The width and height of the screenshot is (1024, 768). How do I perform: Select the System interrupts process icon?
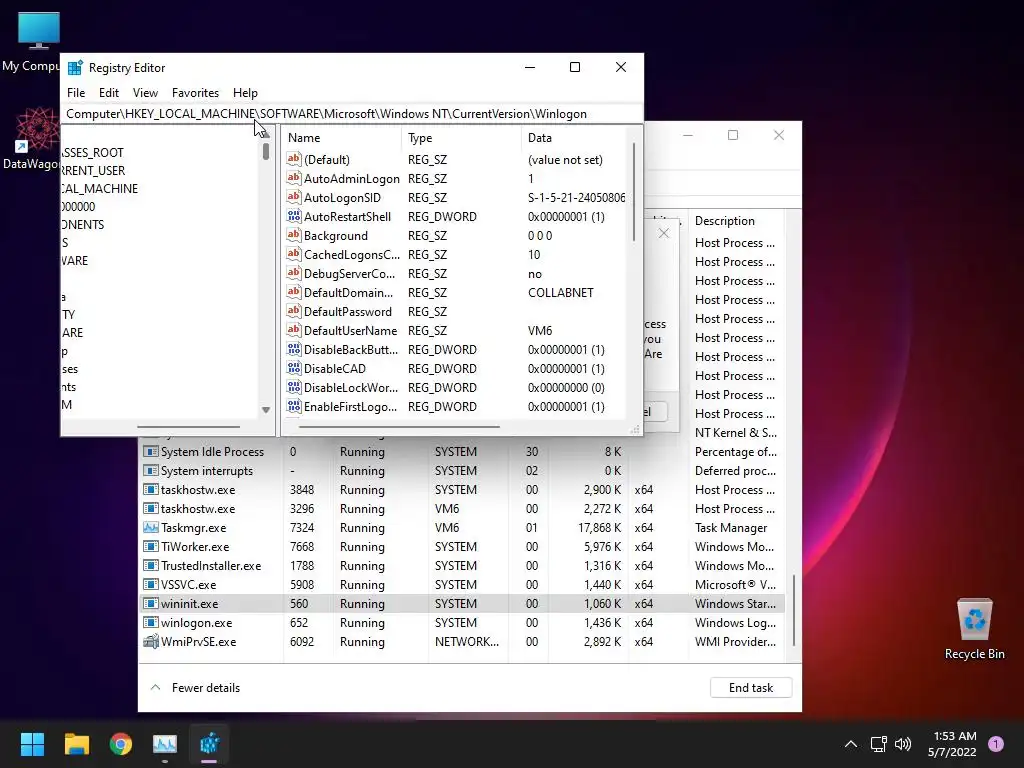(x=151, y=470)
